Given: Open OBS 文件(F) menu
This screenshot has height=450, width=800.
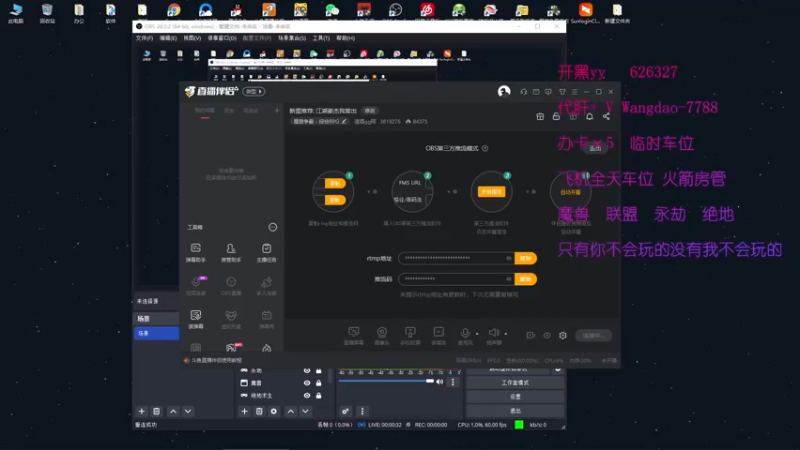Looking at the screenshot, I should [x=144, y=38].
